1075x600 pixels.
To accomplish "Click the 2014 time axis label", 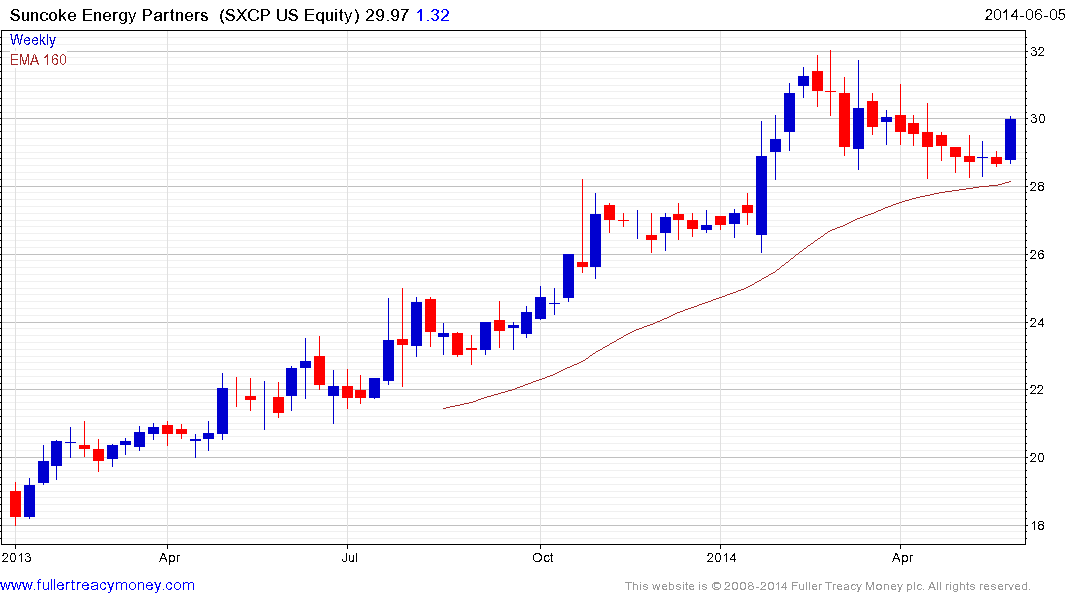I will tap(721, 557).
